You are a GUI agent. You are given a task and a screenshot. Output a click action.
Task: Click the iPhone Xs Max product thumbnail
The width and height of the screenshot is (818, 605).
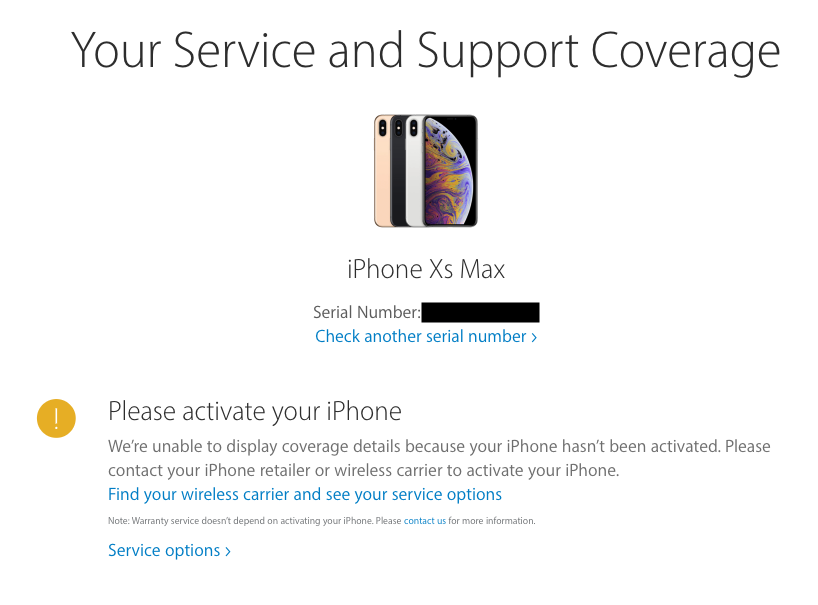point(426,171)
